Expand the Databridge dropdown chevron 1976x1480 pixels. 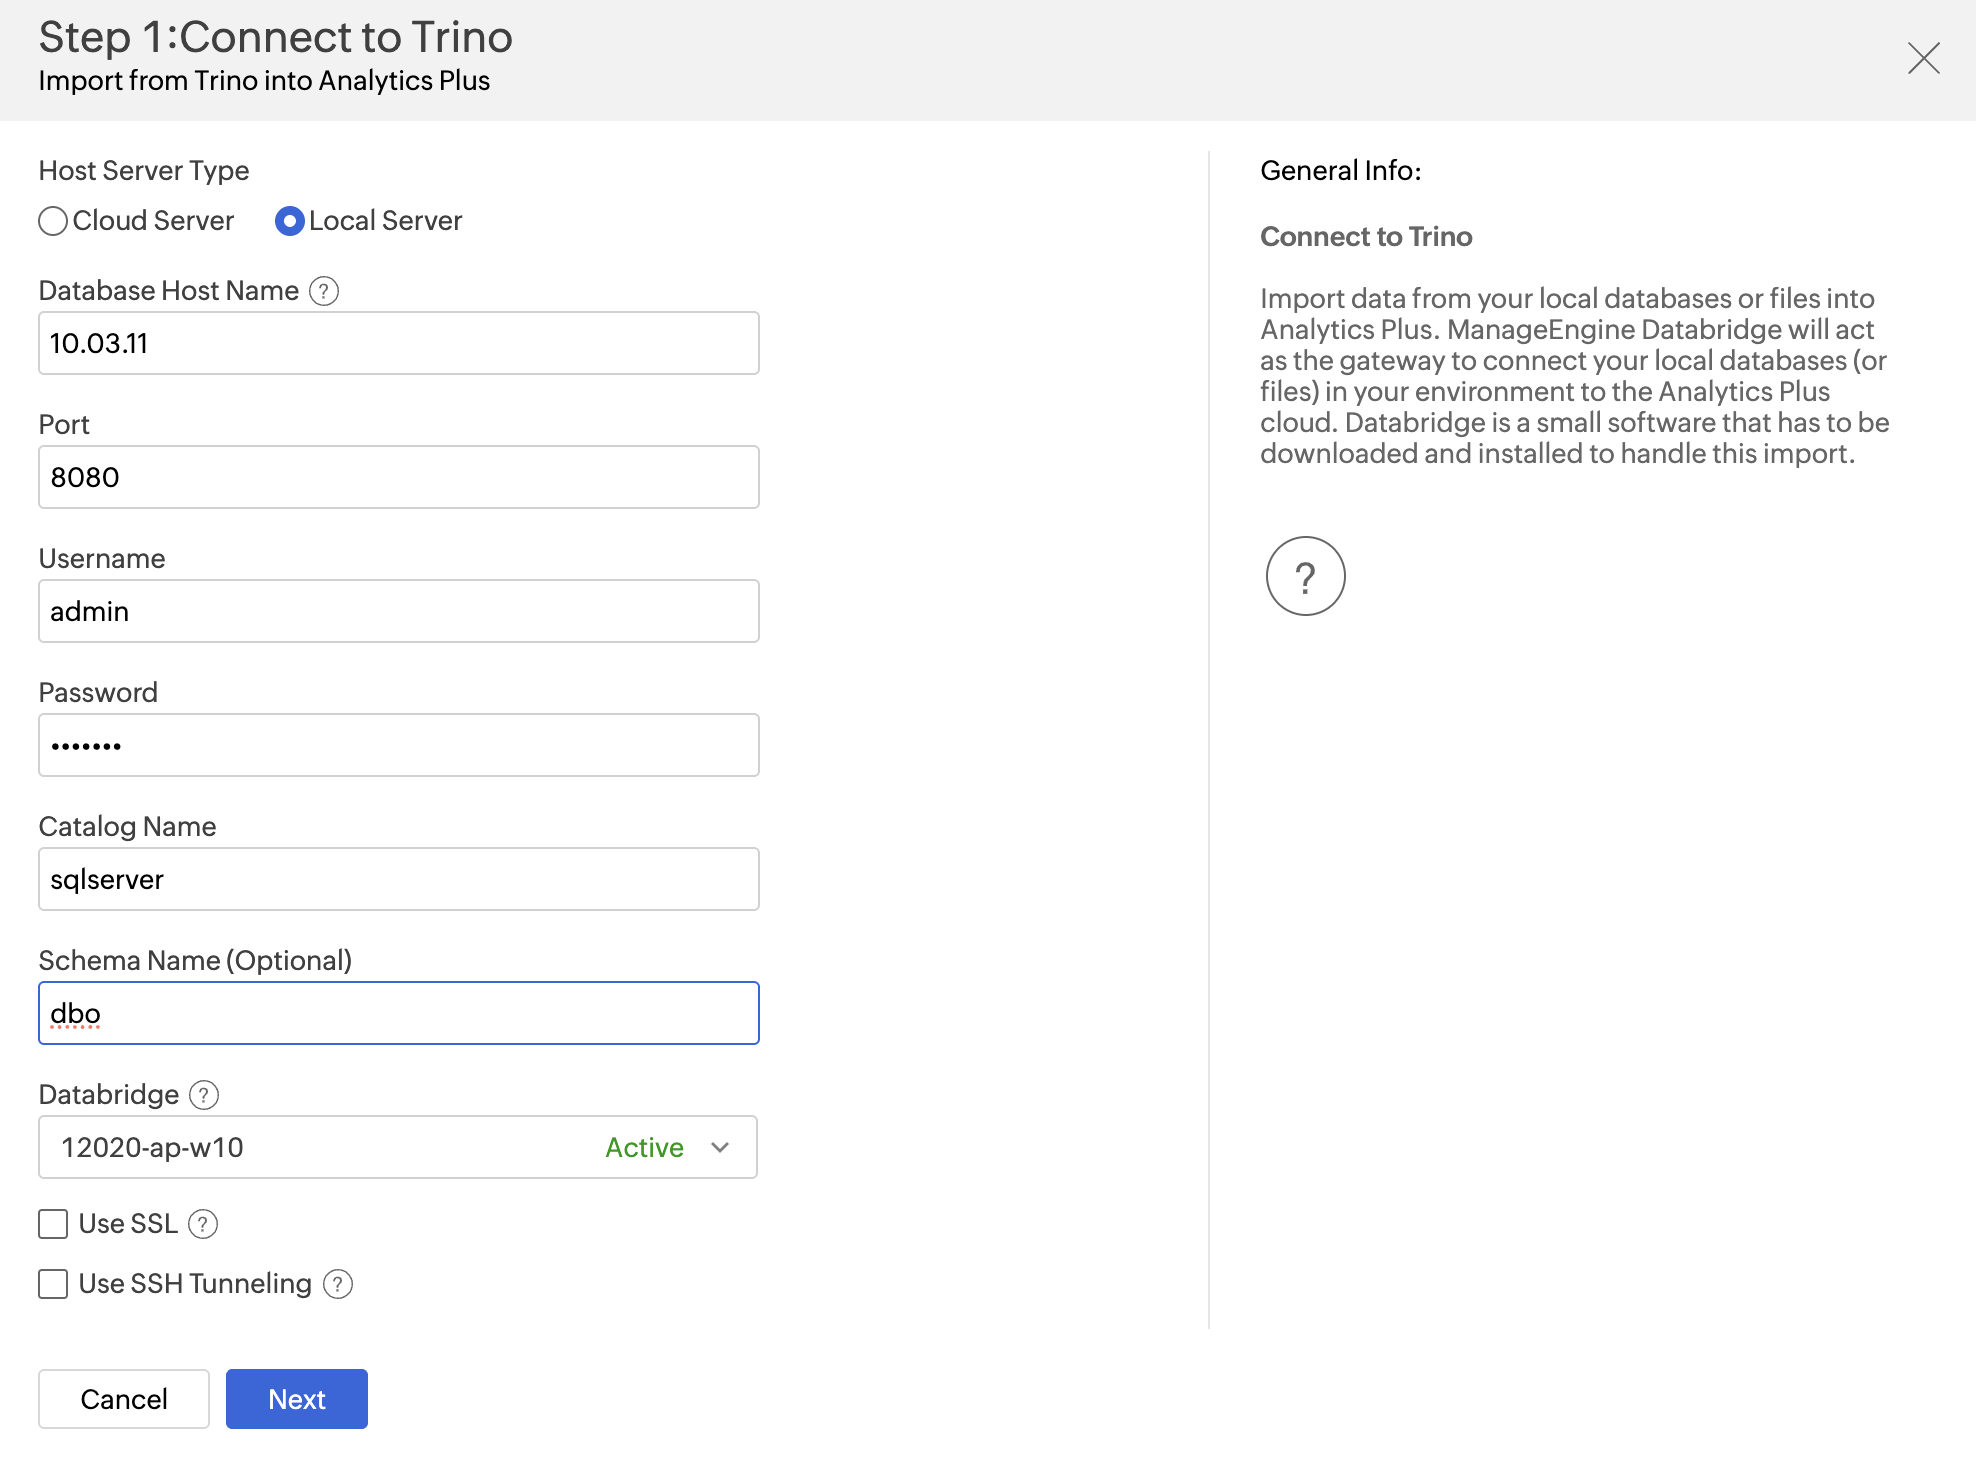pyautogui.click(x=720, y=1147)
